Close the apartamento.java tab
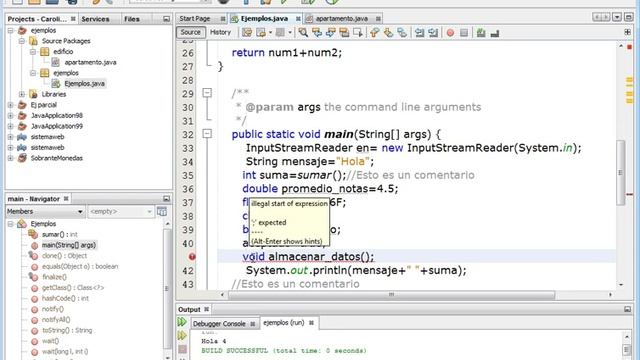This screenshot has height=360, width=640. click(x=378, y=19)
